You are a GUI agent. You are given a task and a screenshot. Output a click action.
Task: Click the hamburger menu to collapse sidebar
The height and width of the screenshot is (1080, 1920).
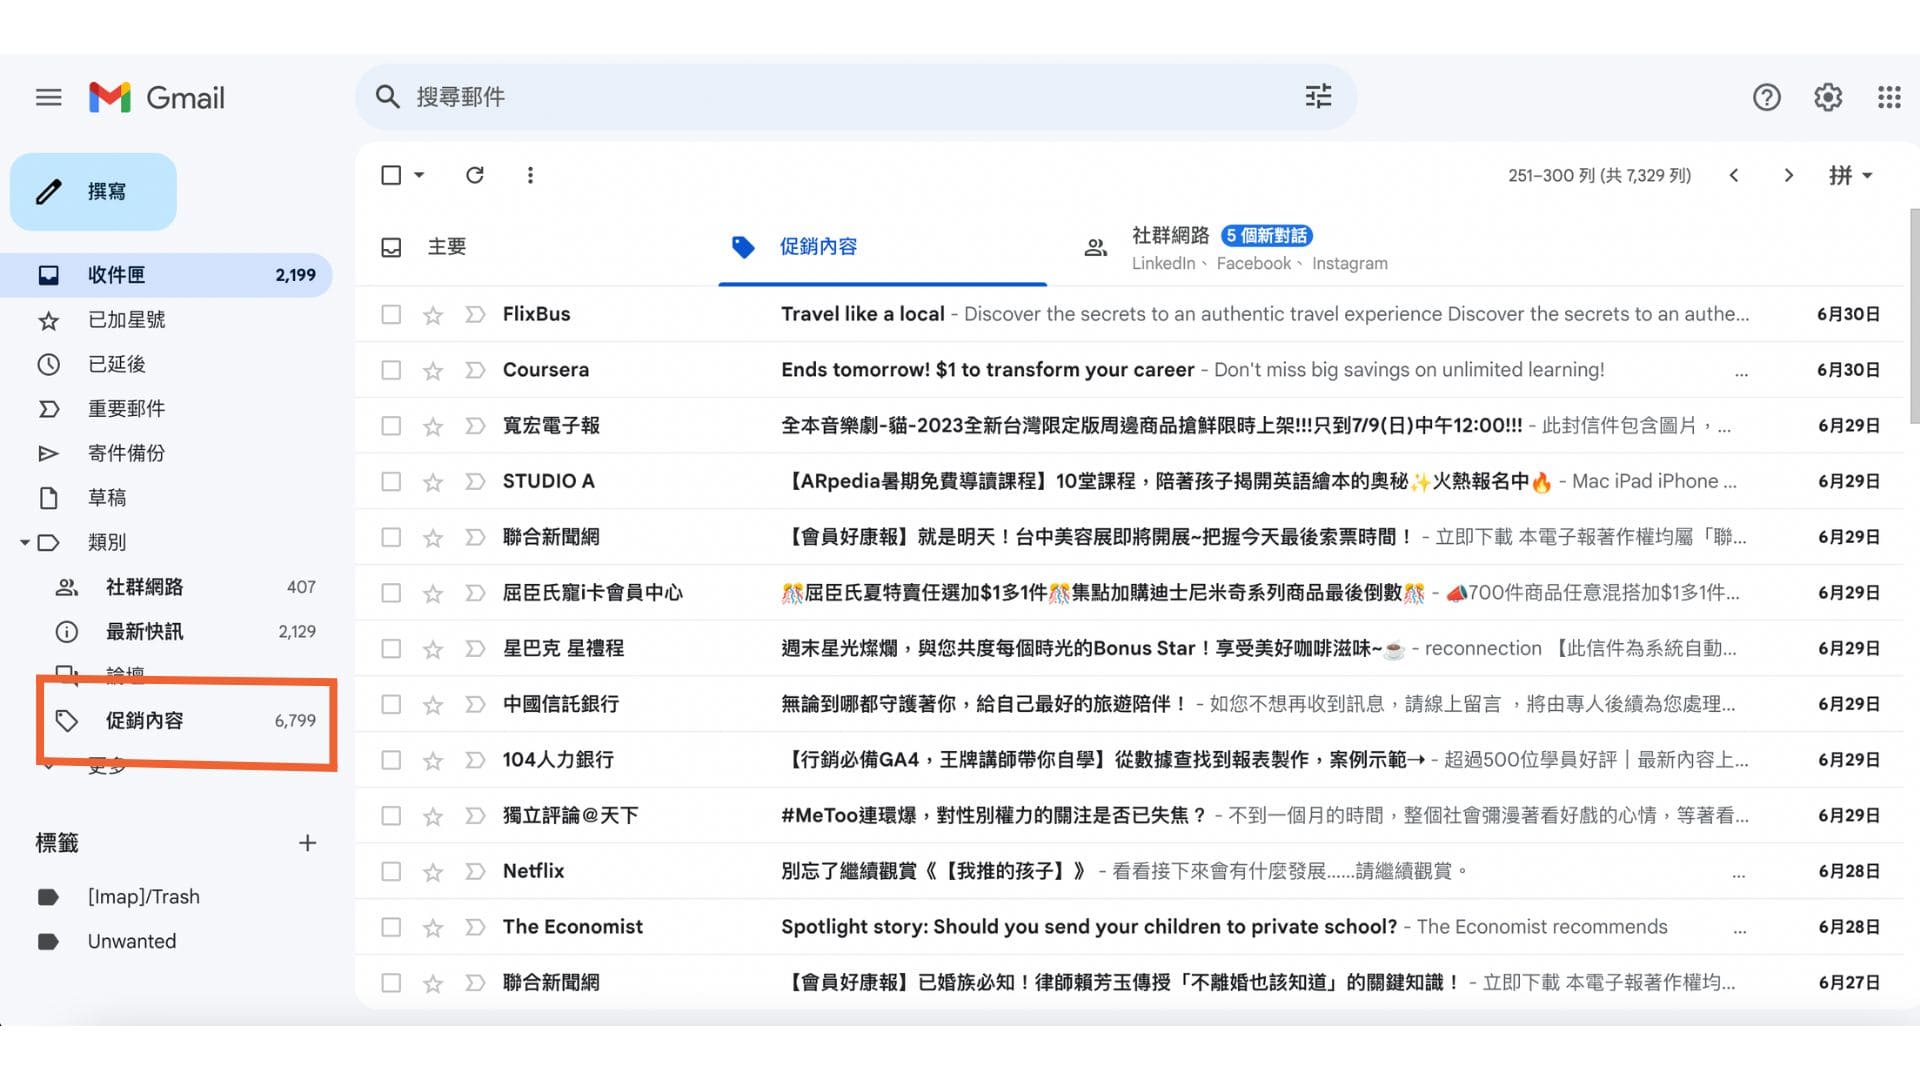[48, 97]
